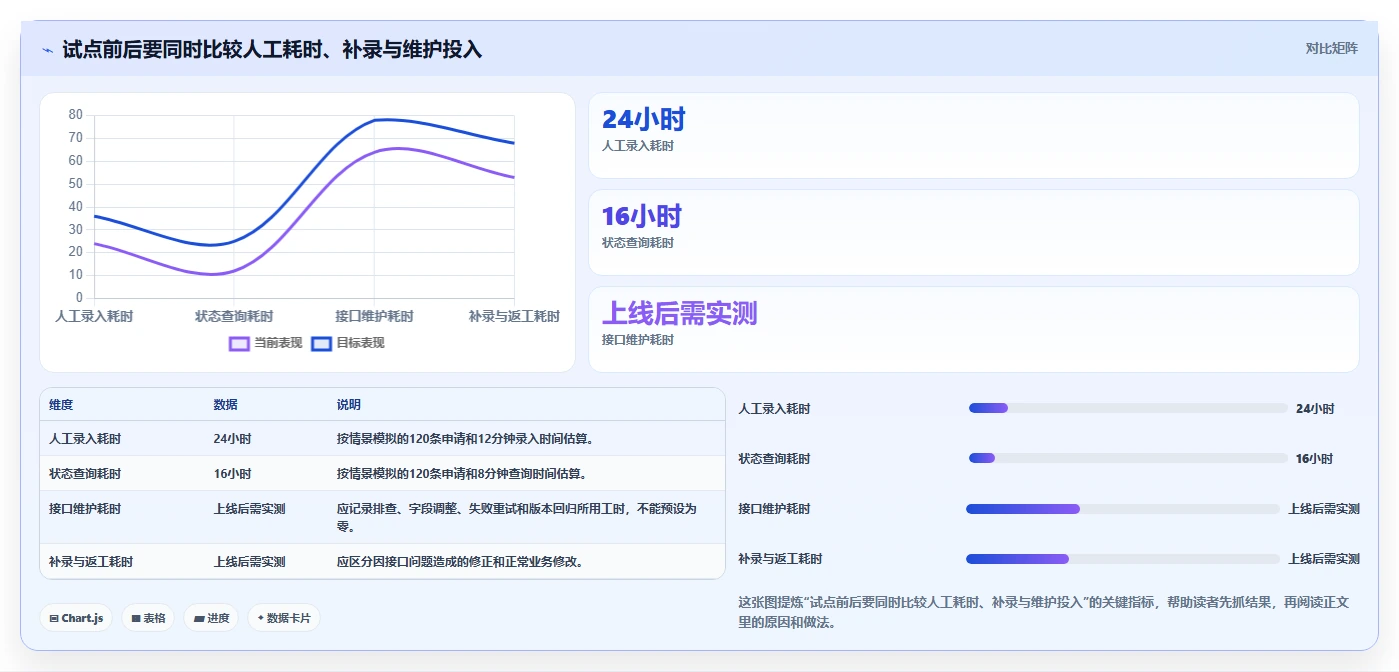Click the 80 value on chart y-axis

[x=76, y=115]
